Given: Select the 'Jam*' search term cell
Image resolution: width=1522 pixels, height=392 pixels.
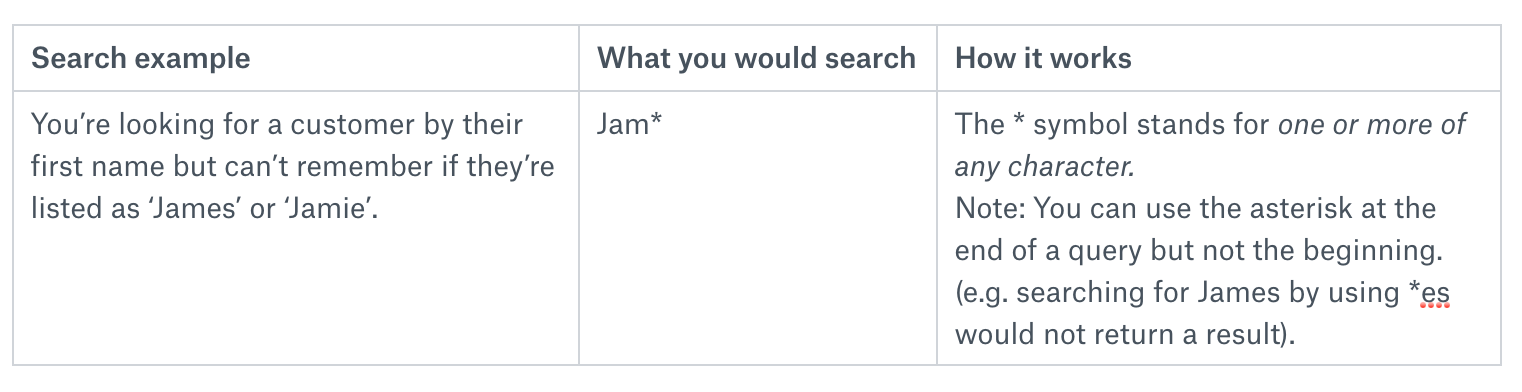Looking at the screenshot, I should pyautogui.click(x=630, y=125).
